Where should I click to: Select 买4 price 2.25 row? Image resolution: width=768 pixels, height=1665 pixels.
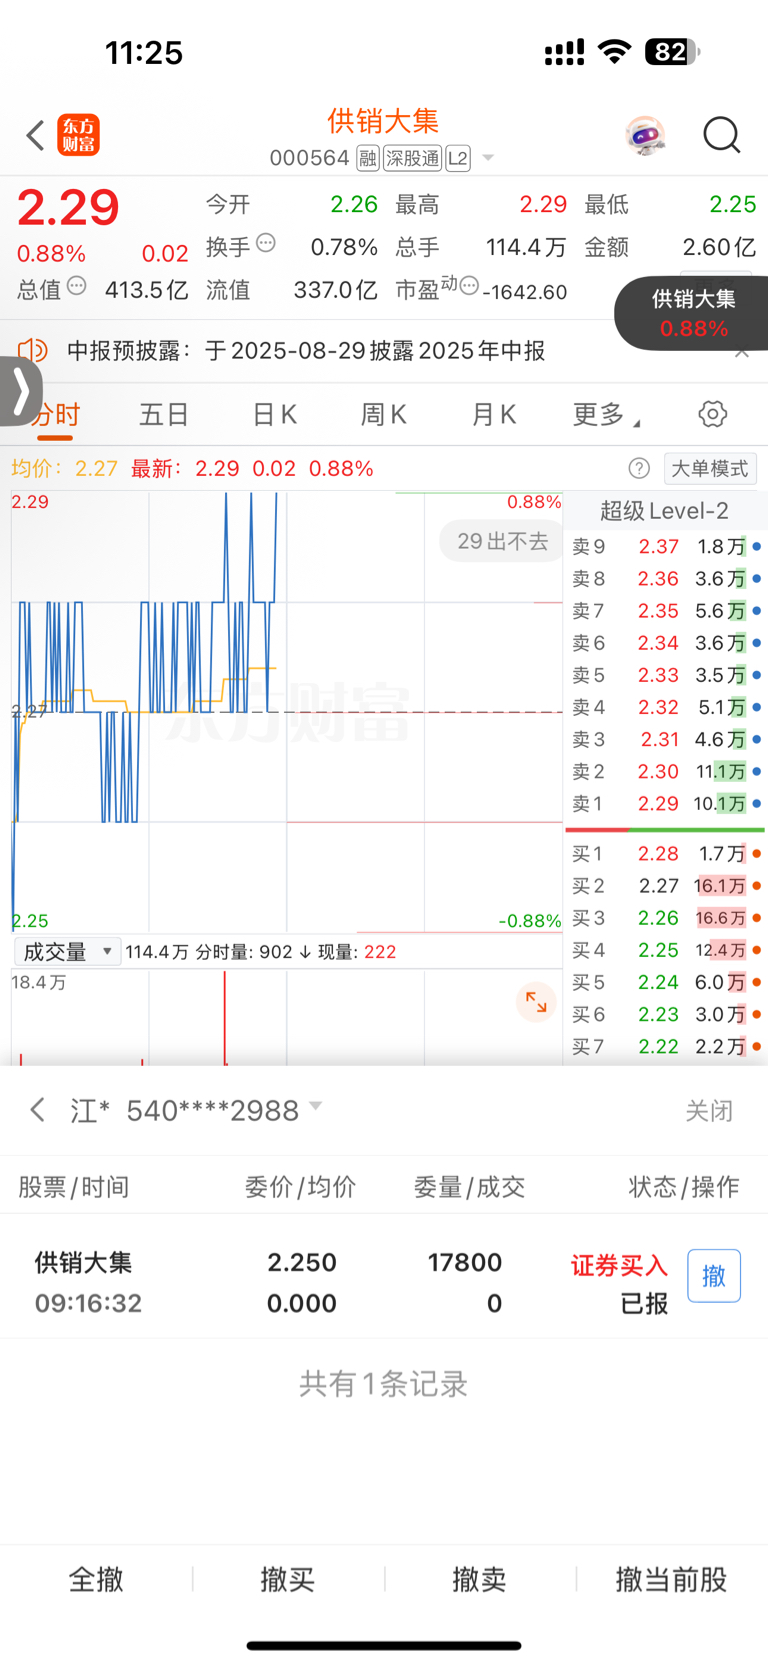pos(667,950)
